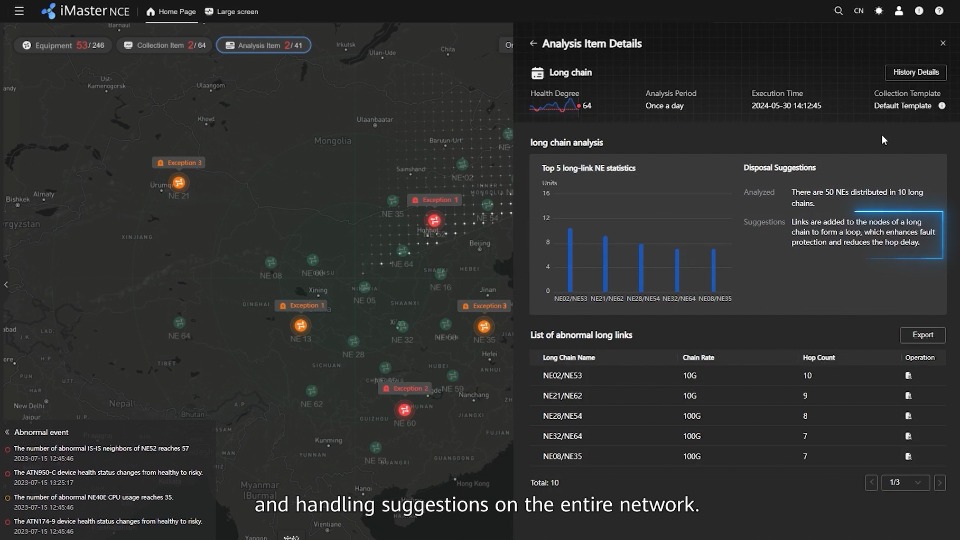Click the NE 21 orange node
Image resolution: width=960 pixels, height=540 pixels.
point(178,183)
